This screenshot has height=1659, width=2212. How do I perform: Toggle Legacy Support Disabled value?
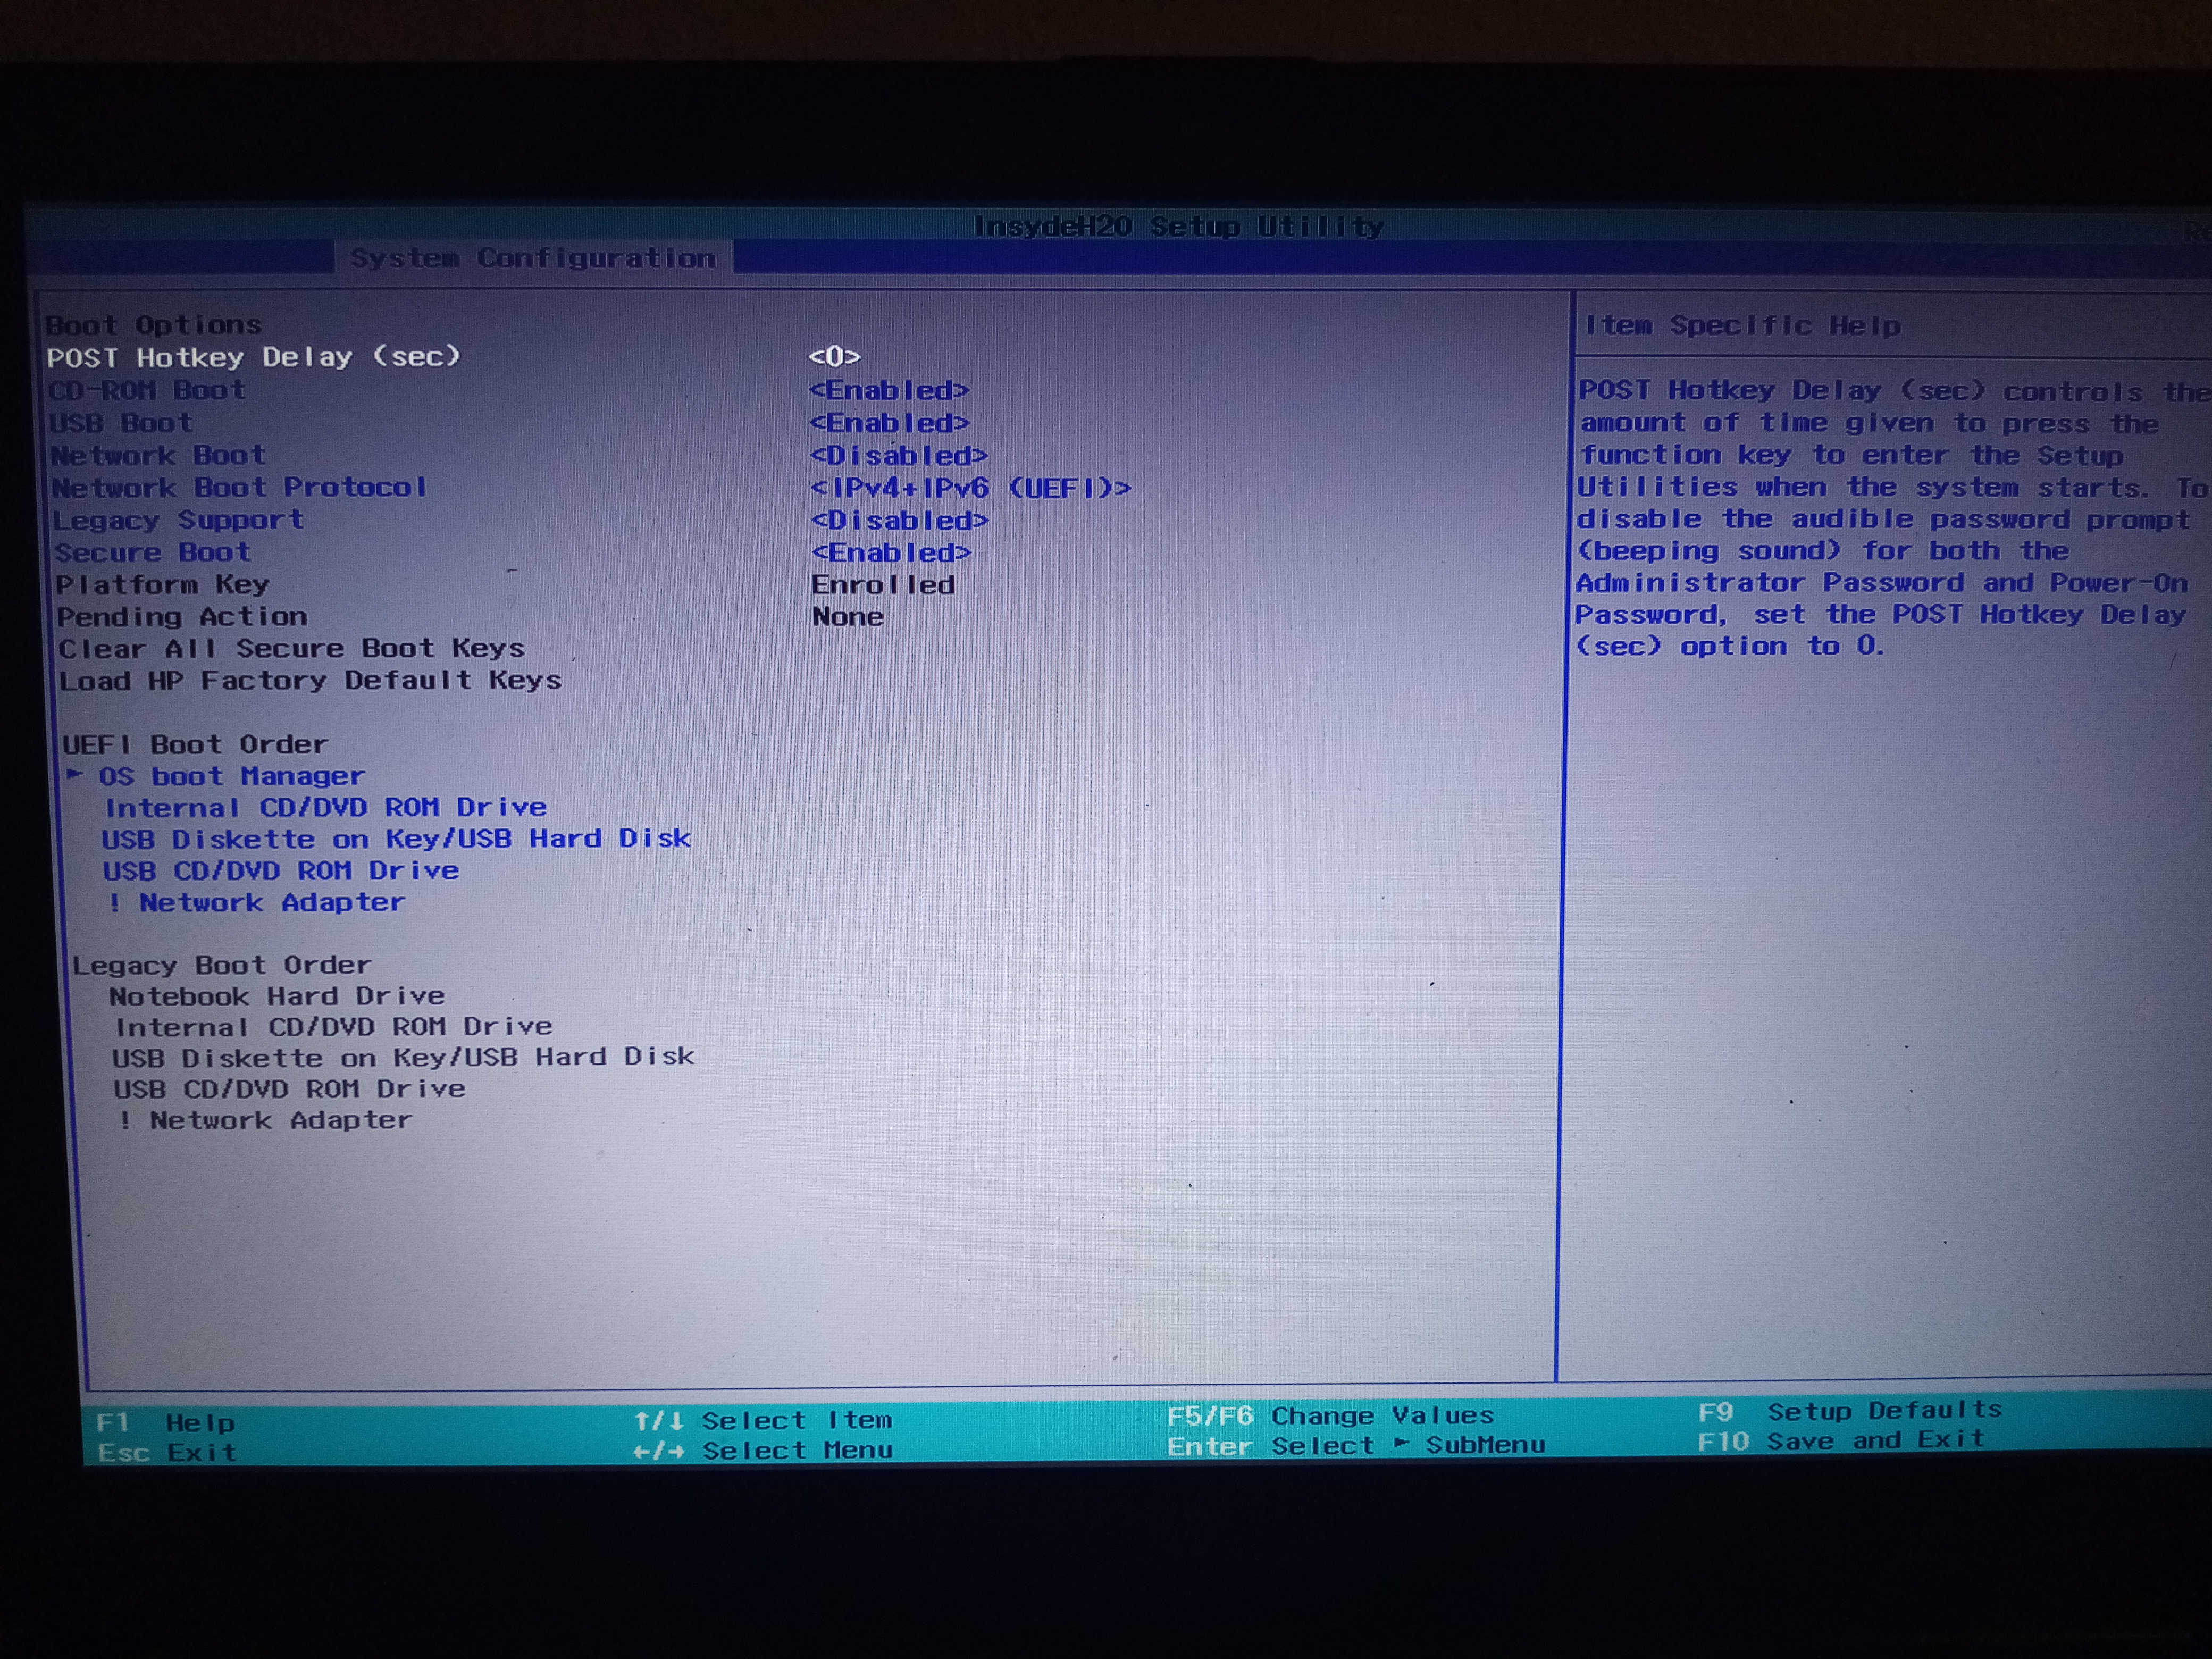click(x=899, y=520)
